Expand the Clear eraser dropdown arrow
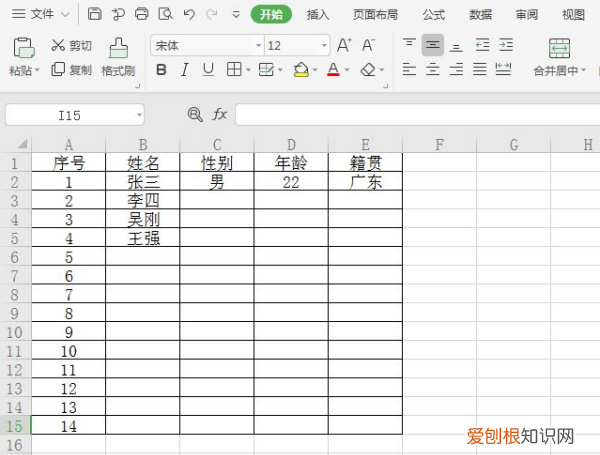The image size is (600, 455). [382, 70]
